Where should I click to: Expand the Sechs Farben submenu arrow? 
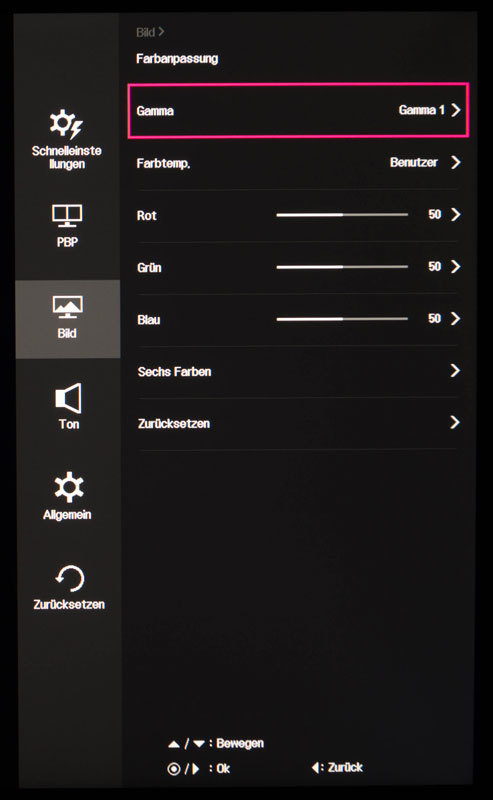[455, 370]
